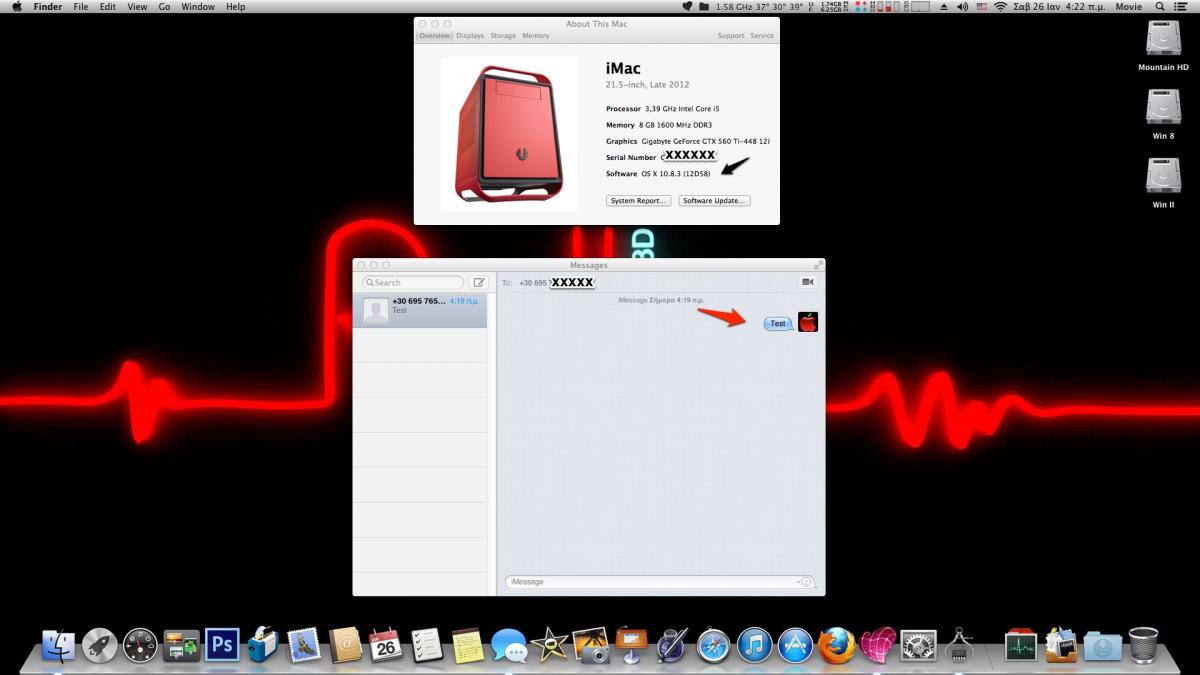Open the File menu
Image resolution: width=1200 pixels, height=675 pixels.
(x=81, y=6)
